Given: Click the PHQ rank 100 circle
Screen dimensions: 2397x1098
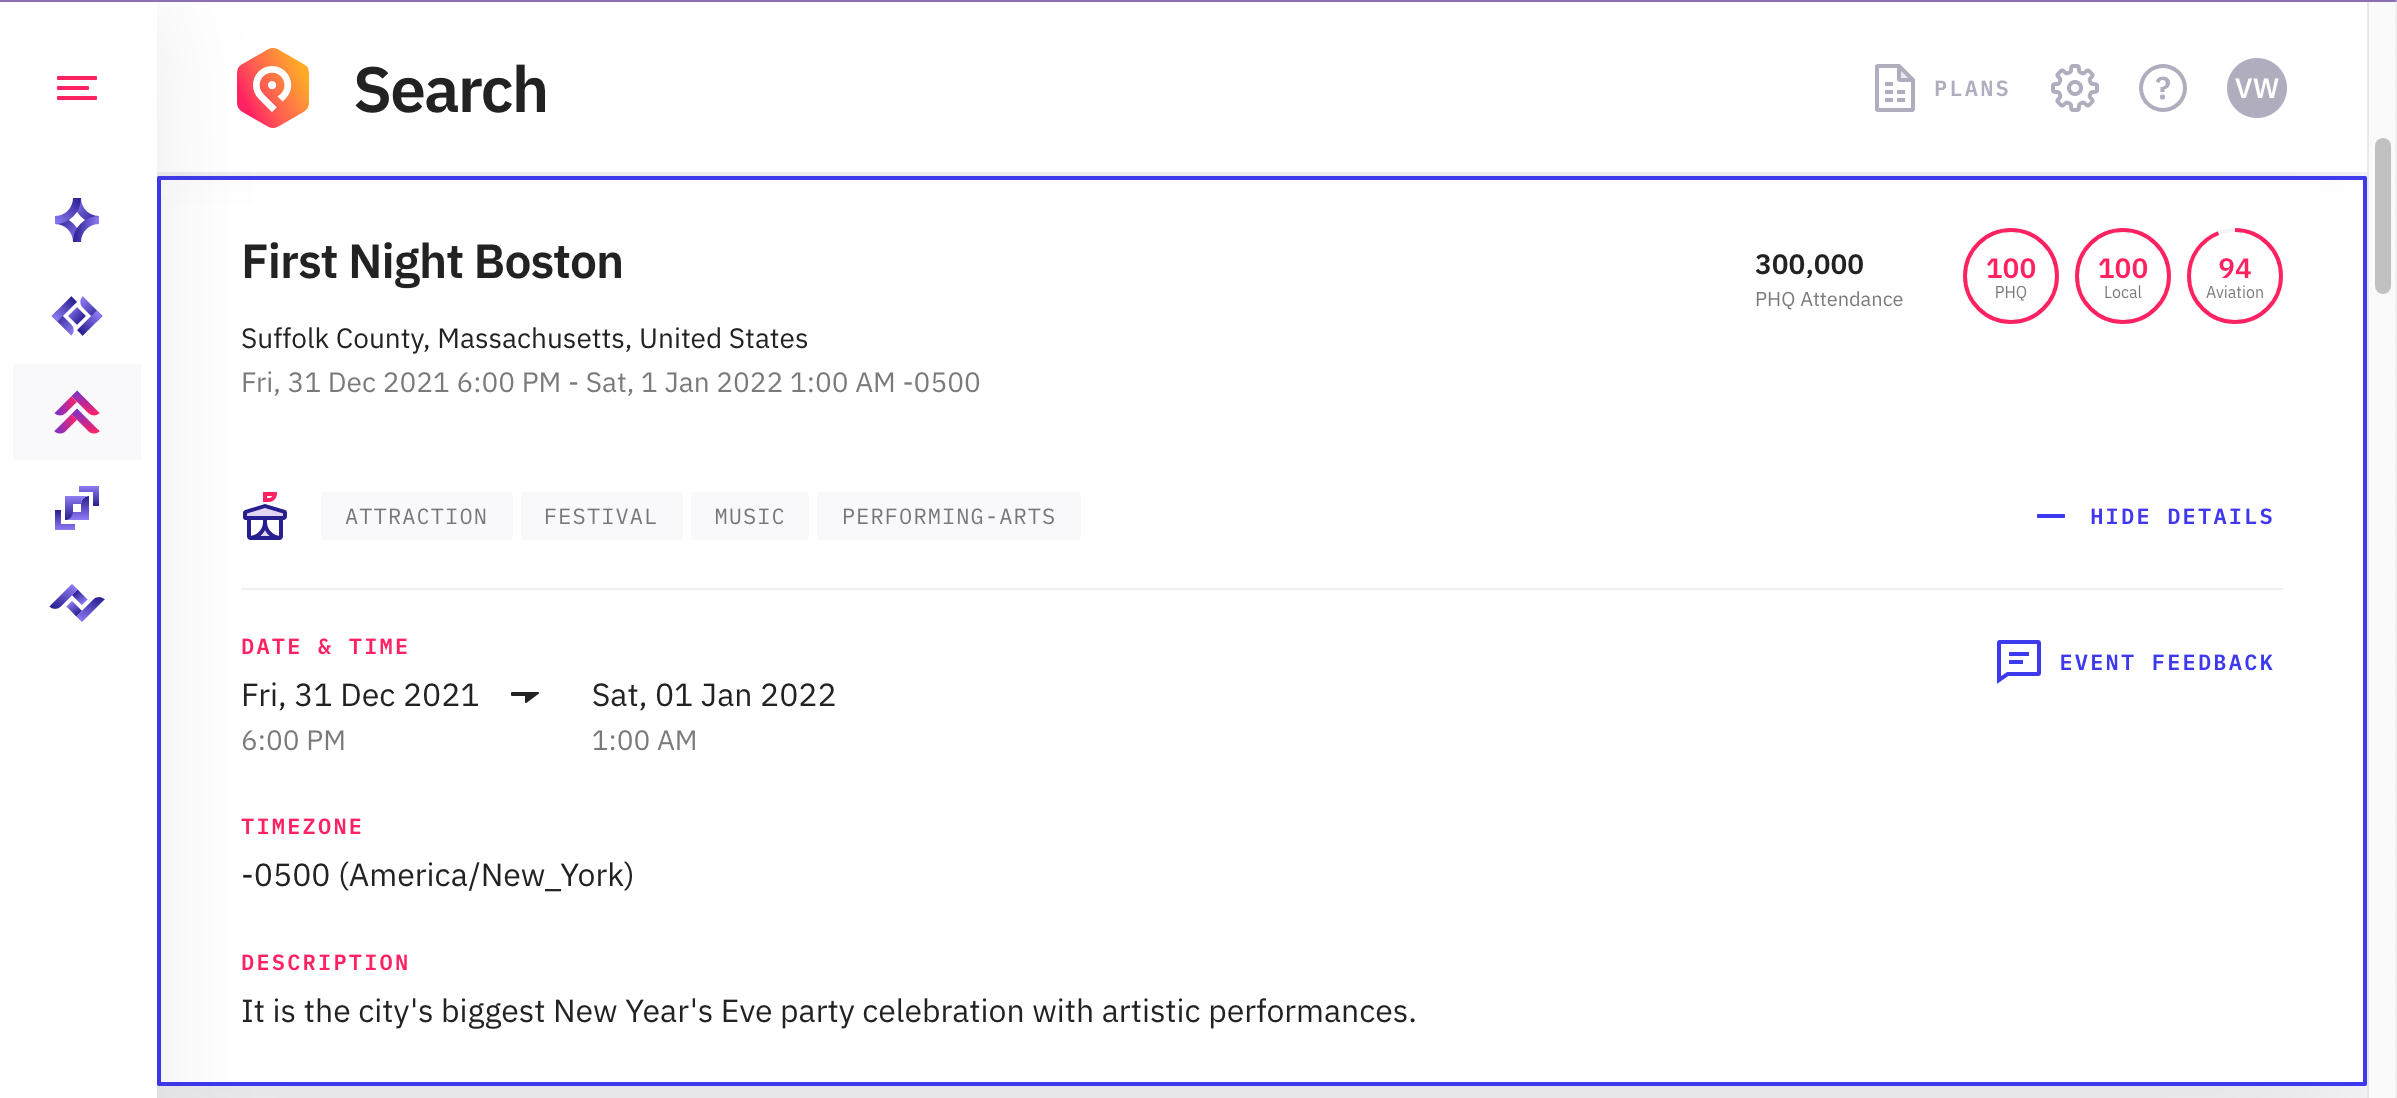Looking at the screenshot, I should [2010, 276].
